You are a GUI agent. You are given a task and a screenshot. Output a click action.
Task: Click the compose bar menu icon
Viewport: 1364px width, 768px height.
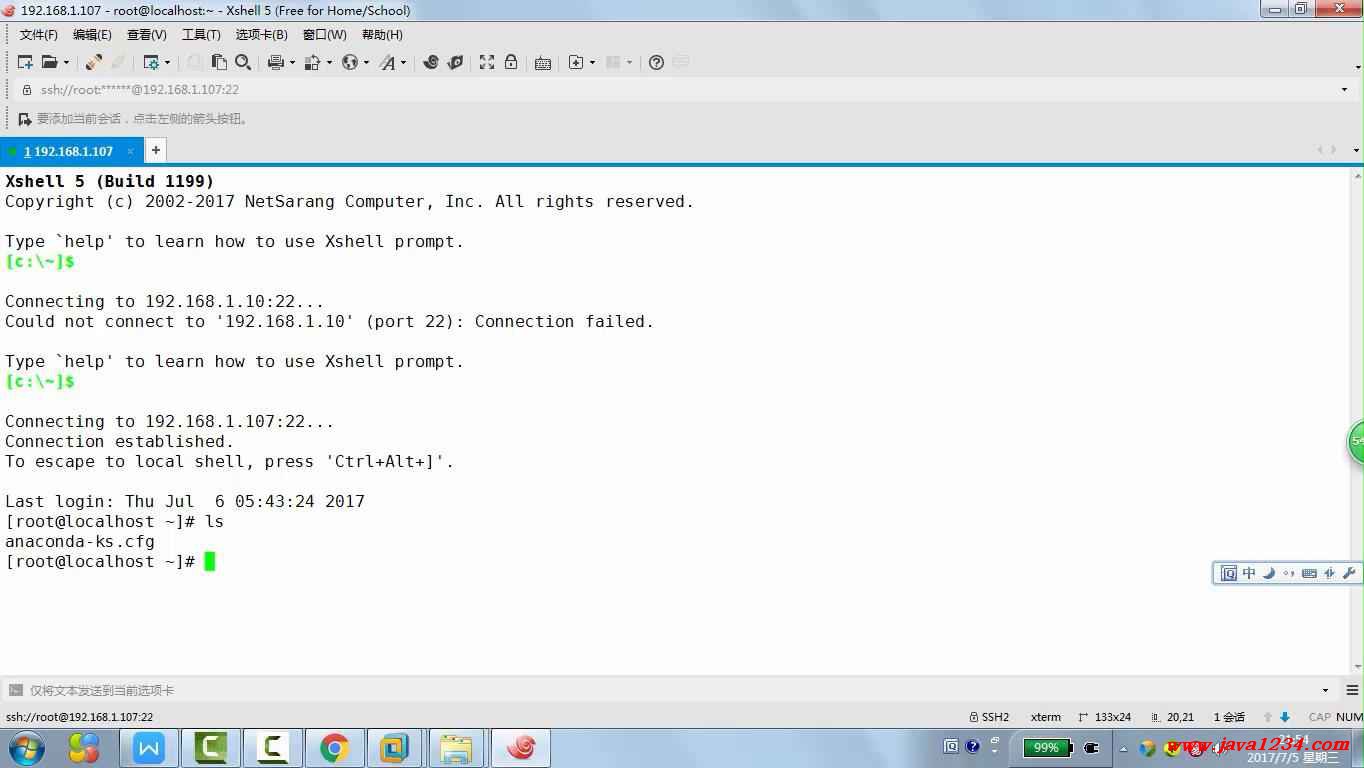point(1352,690)
